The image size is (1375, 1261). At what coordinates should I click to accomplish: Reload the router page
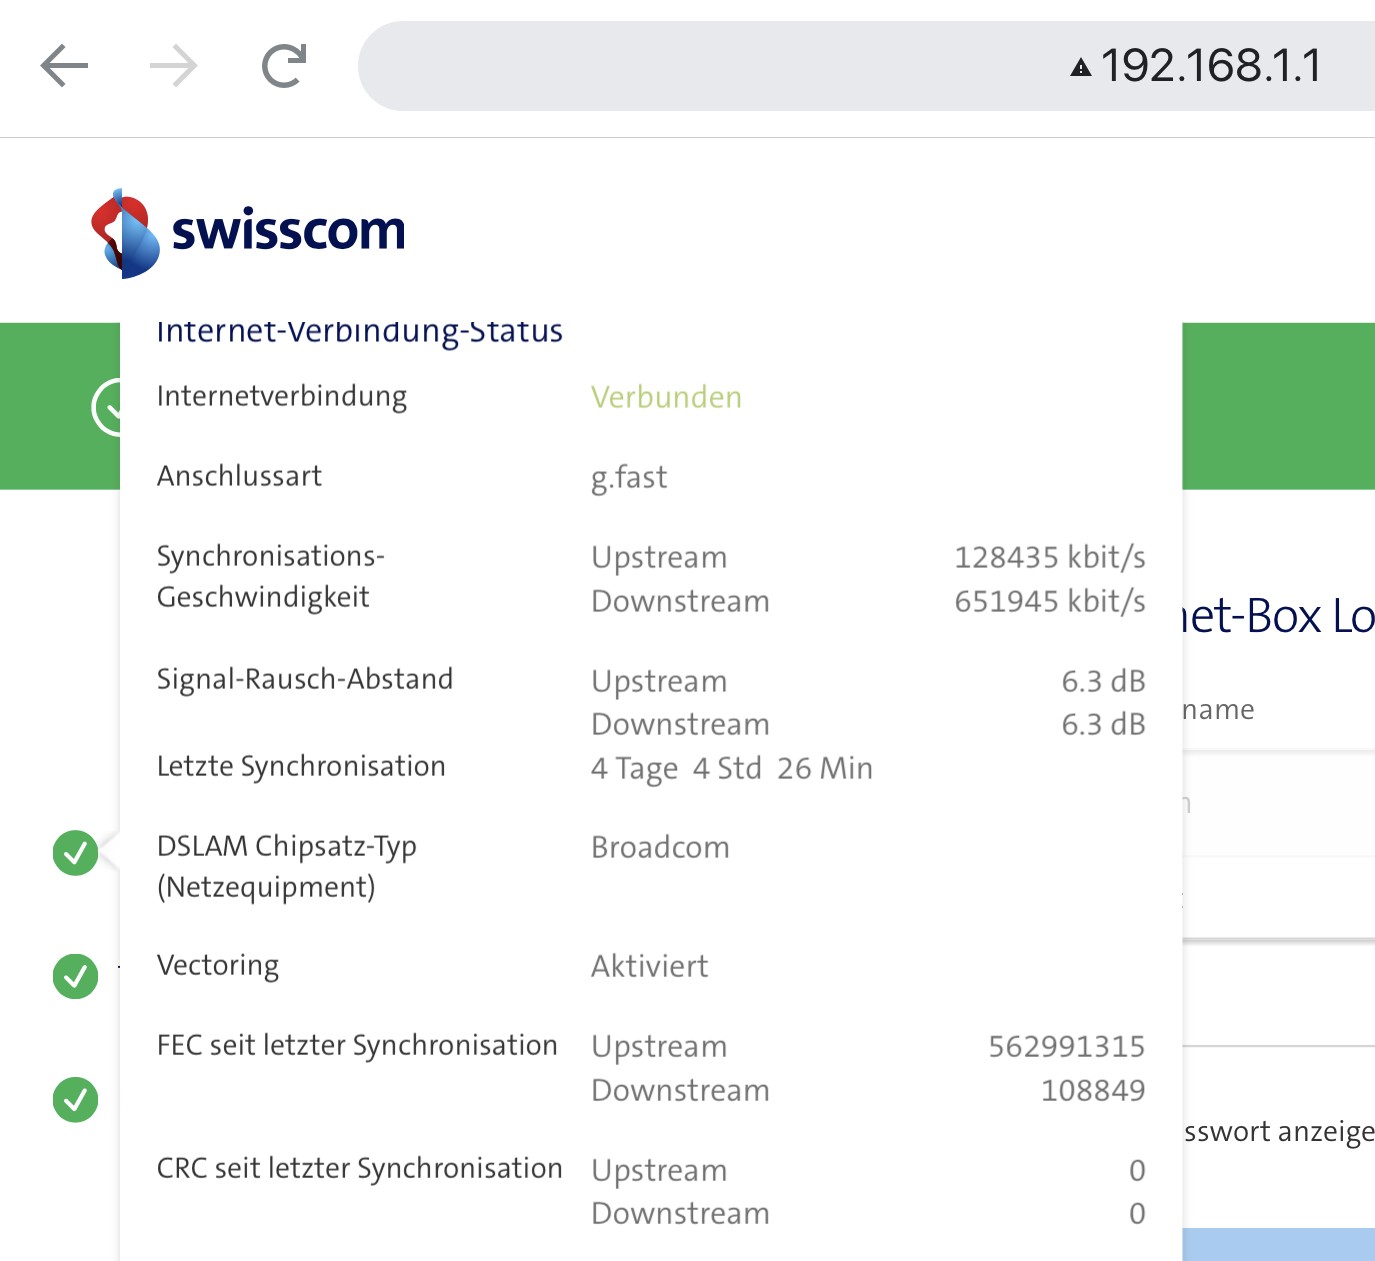coord(283,67)
